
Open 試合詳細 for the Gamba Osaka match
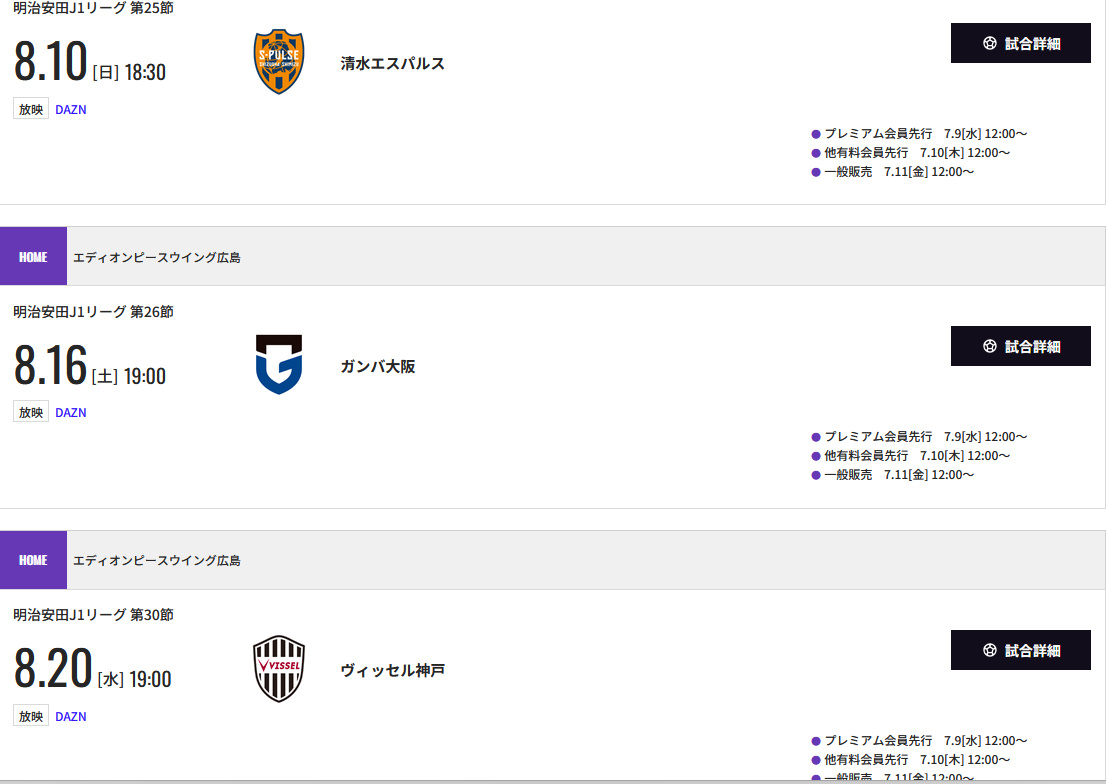coord(1020,346)
